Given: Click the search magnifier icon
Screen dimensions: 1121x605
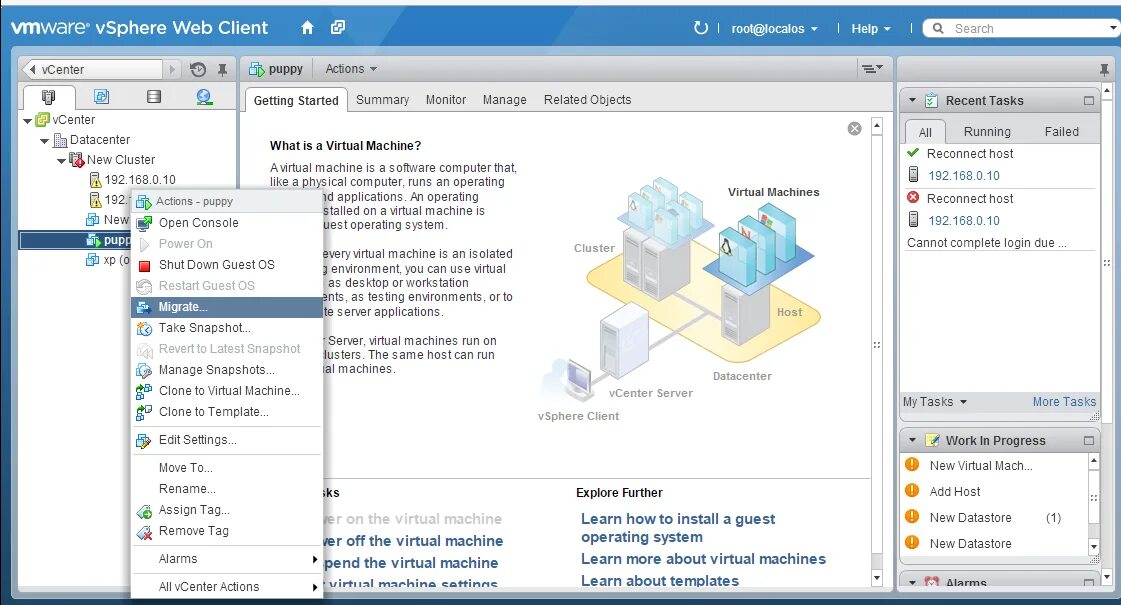Looking at the screenshot, I should pos(938,29).
